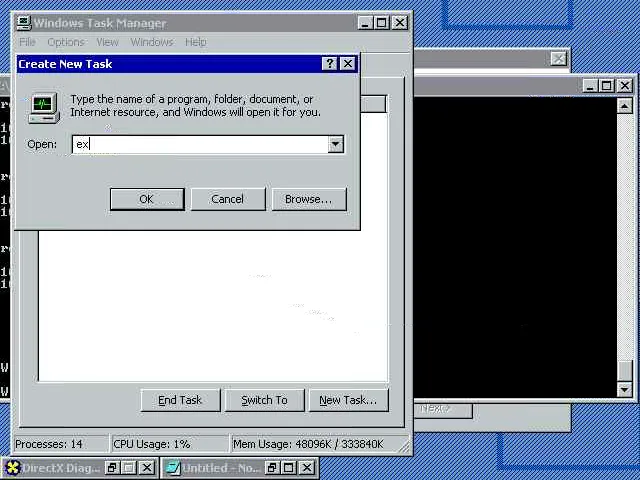640x480 pixels.
Task: Minimize the Windows Task Manager window
Action: point(365,23)
